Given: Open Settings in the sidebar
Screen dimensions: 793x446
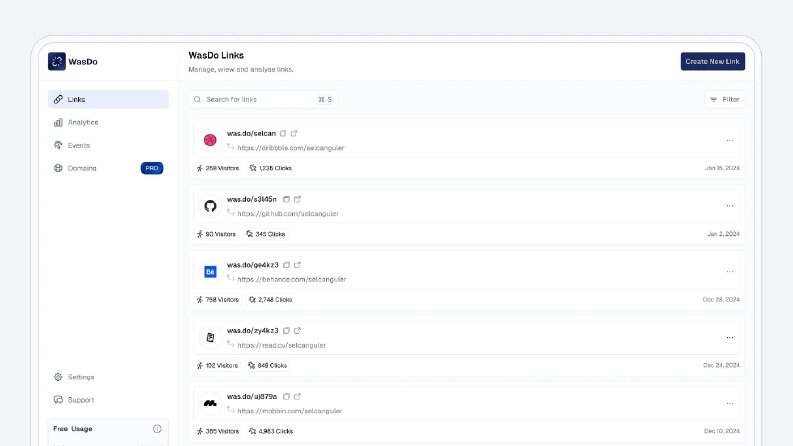Looking at the screenshot, I should 108,377.
